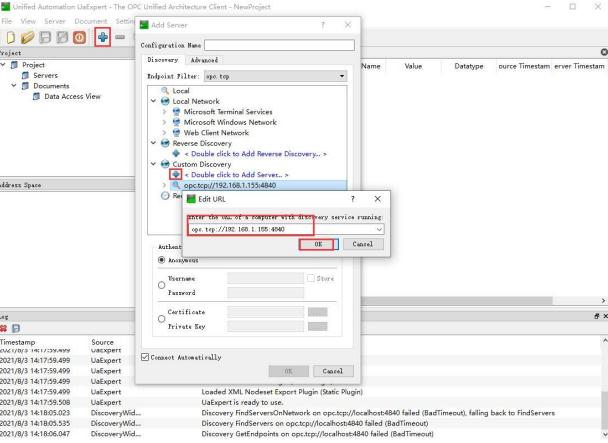The image size is (608, 443).
Task: Click the Reverse Discovery globe icon
Action: pyautogui.click(x=165, y=143)
